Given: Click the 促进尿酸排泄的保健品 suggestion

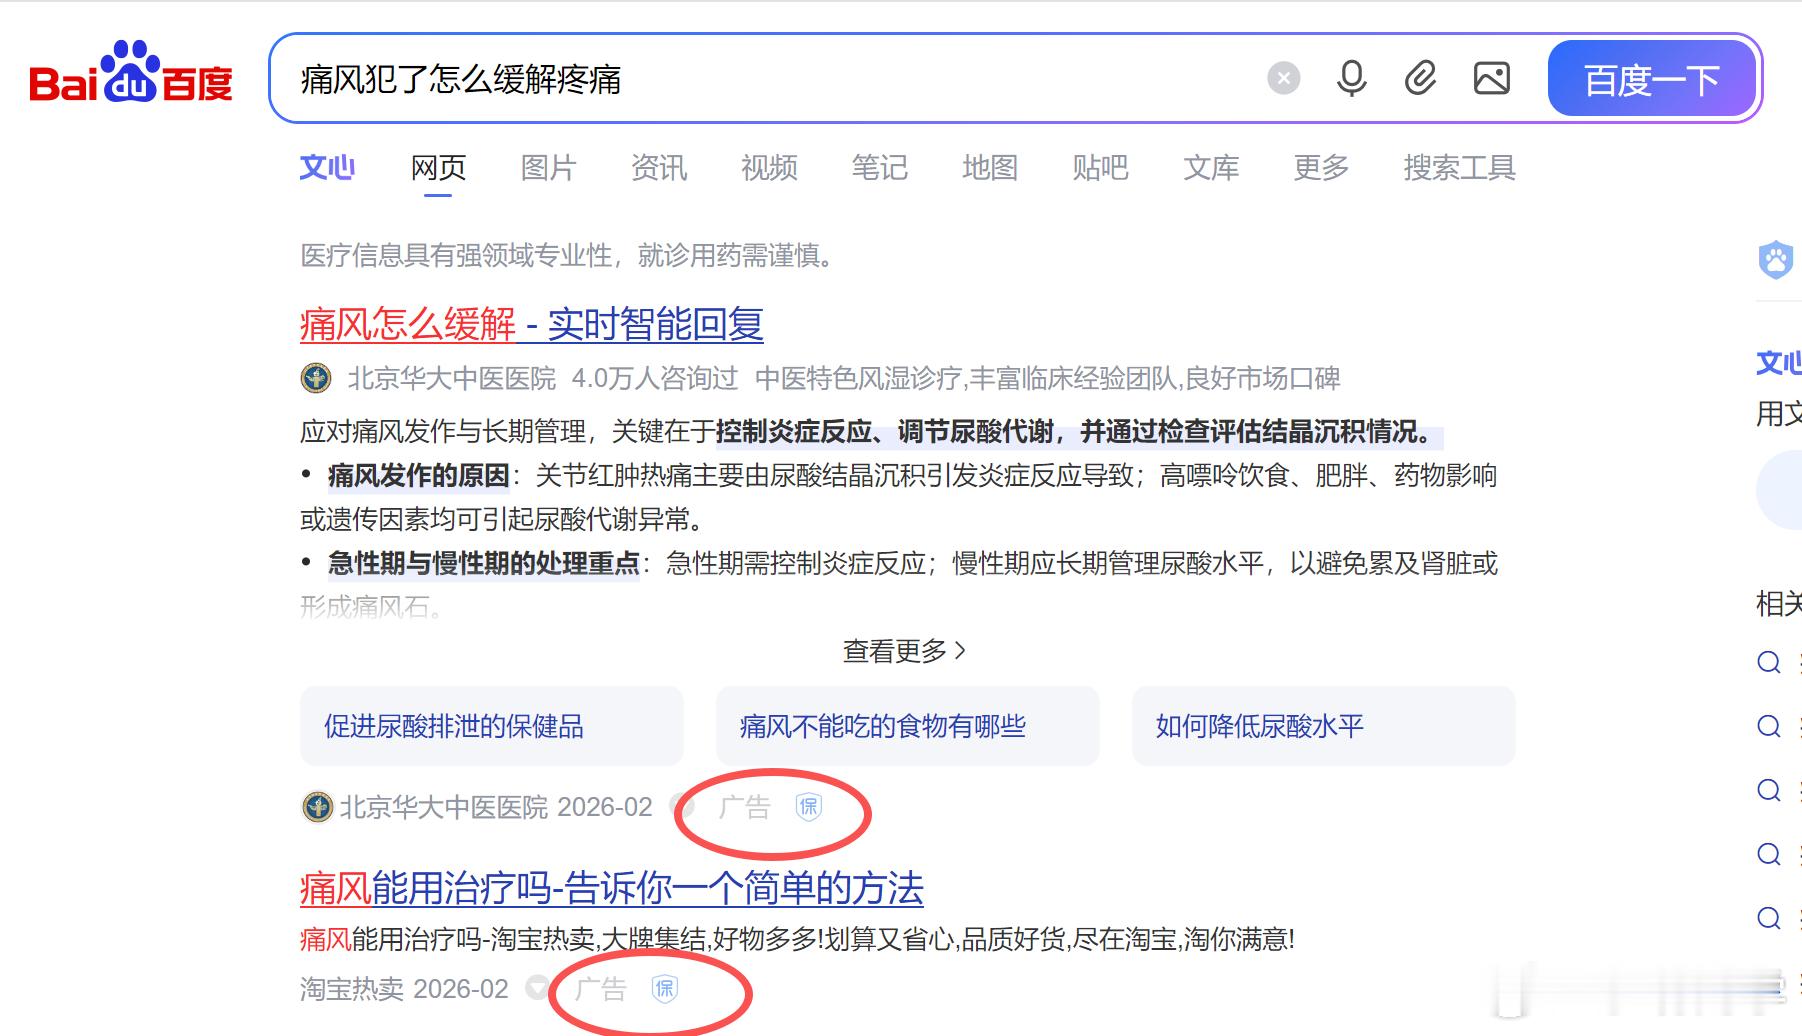Looking at the screenshot, I should pos(492,726).
